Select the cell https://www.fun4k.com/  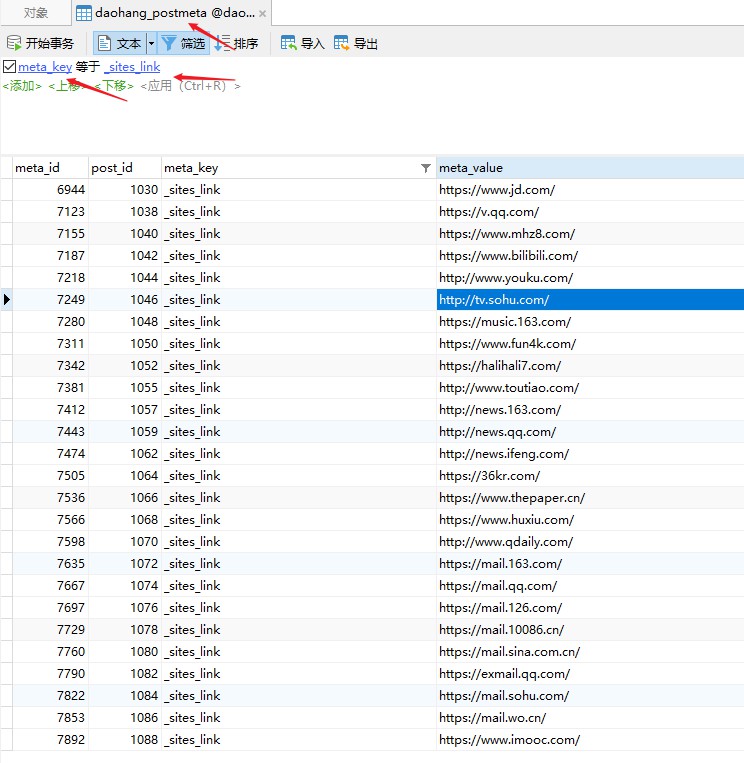590,344
